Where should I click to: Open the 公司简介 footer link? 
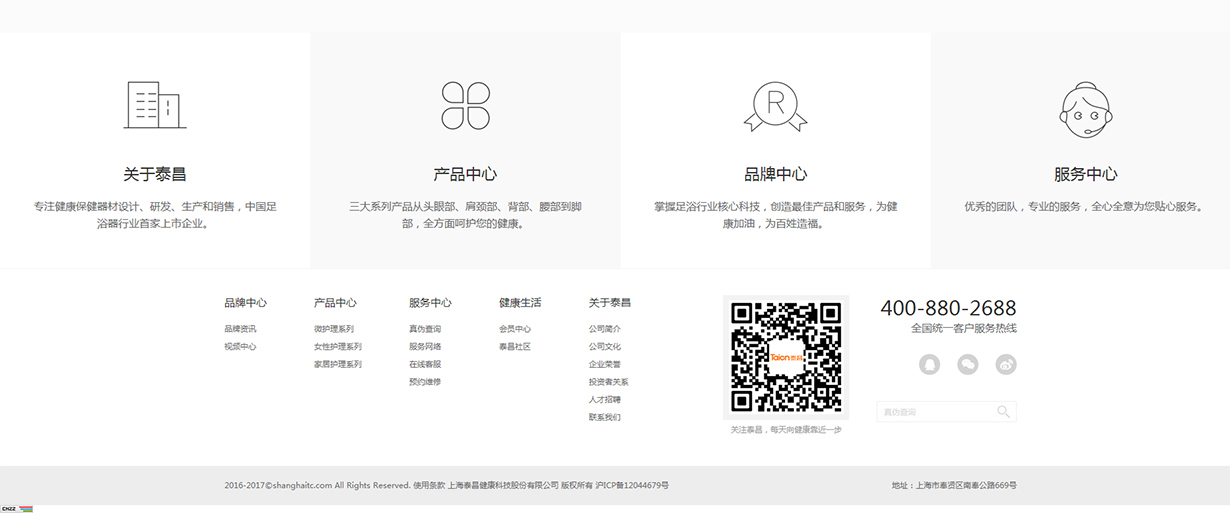[x=605, y=329]
